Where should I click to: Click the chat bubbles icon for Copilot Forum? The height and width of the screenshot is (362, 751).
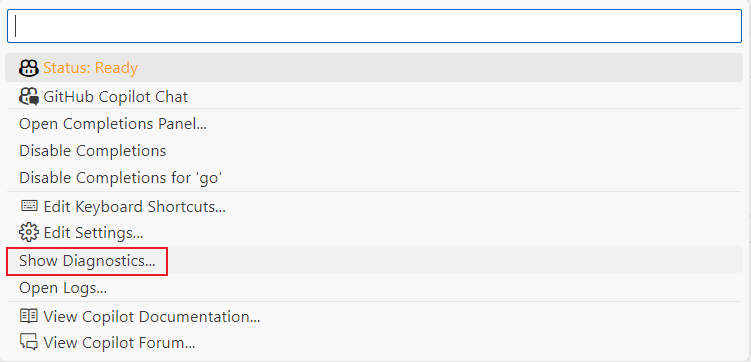pos(29,342)
